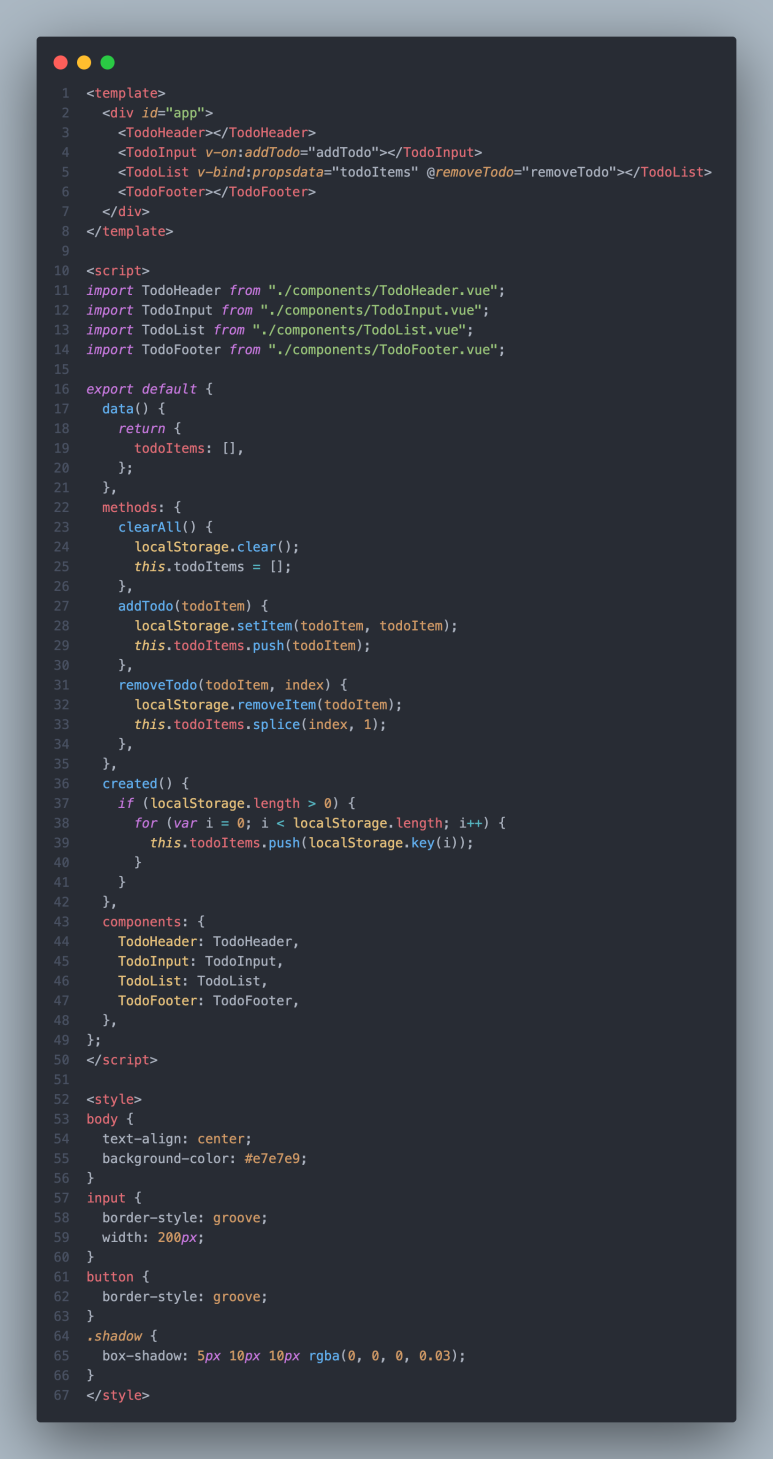
Task: Click the 'todoItems: [],' line
Action: pyautogui.click(x=189, y=449)
